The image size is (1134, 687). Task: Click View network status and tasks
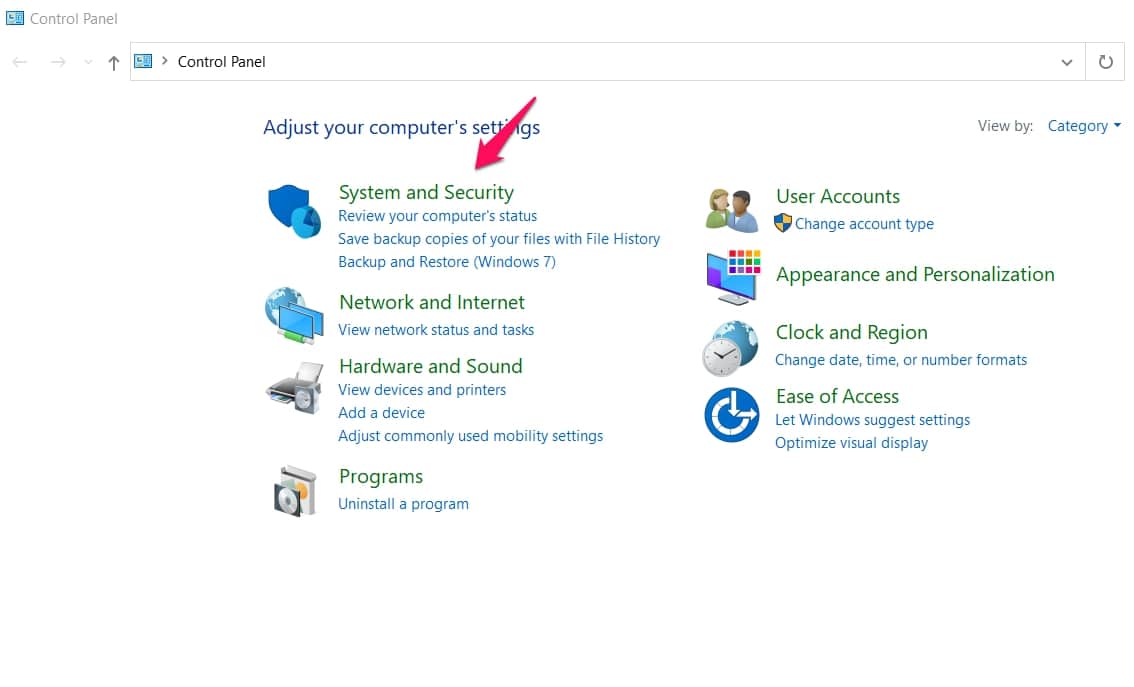(x=436, y=330)
